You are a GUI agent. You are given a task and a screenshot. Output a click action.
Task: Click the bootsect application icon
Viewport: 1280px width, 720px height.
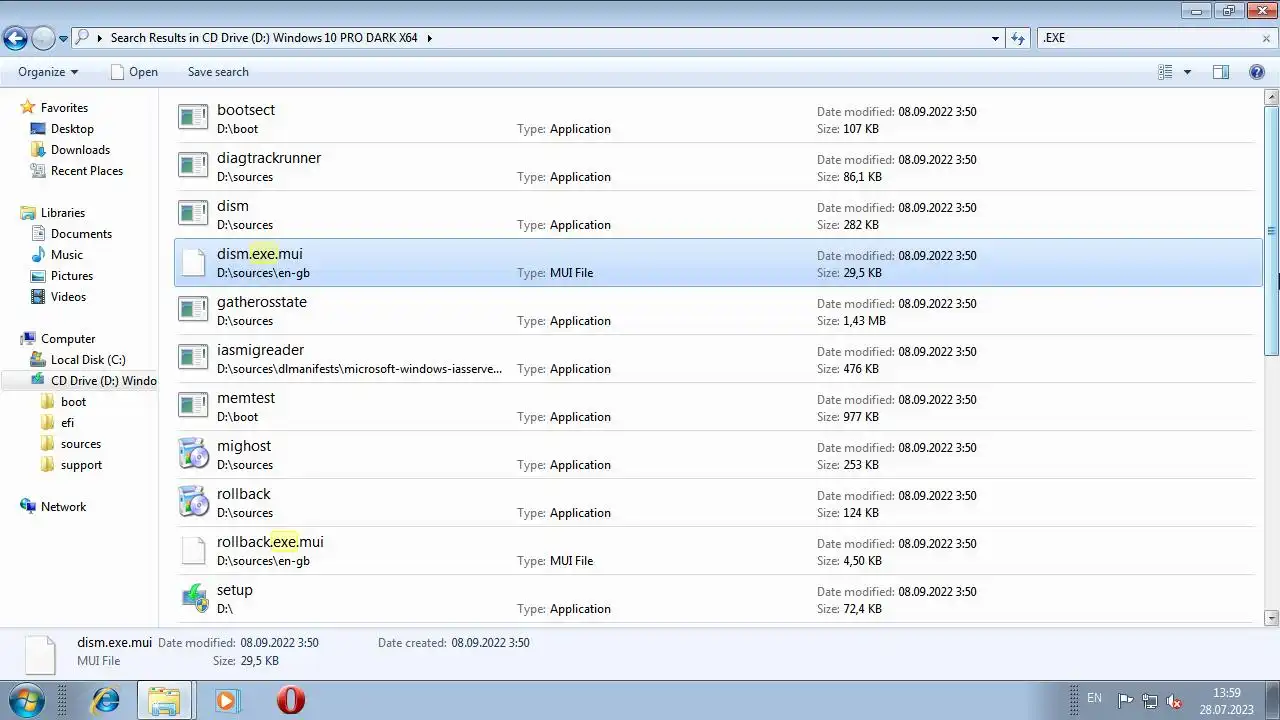click(x=193, y=117)
